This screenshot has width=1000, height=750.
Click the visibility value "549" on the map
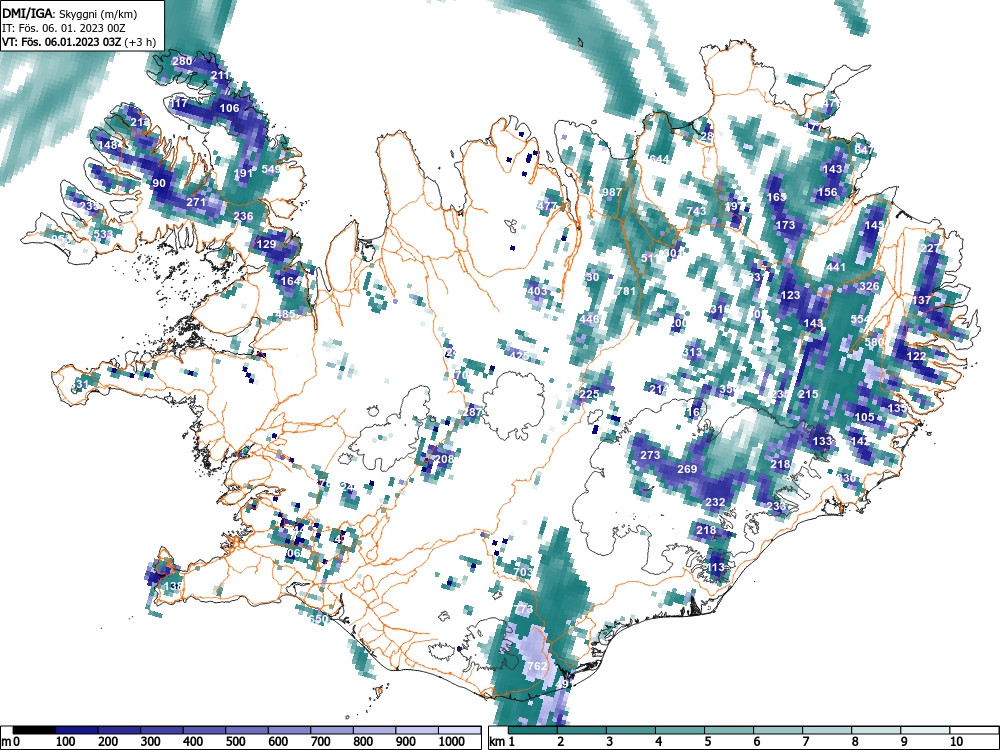pyautogui.click(x=271, y=169)
